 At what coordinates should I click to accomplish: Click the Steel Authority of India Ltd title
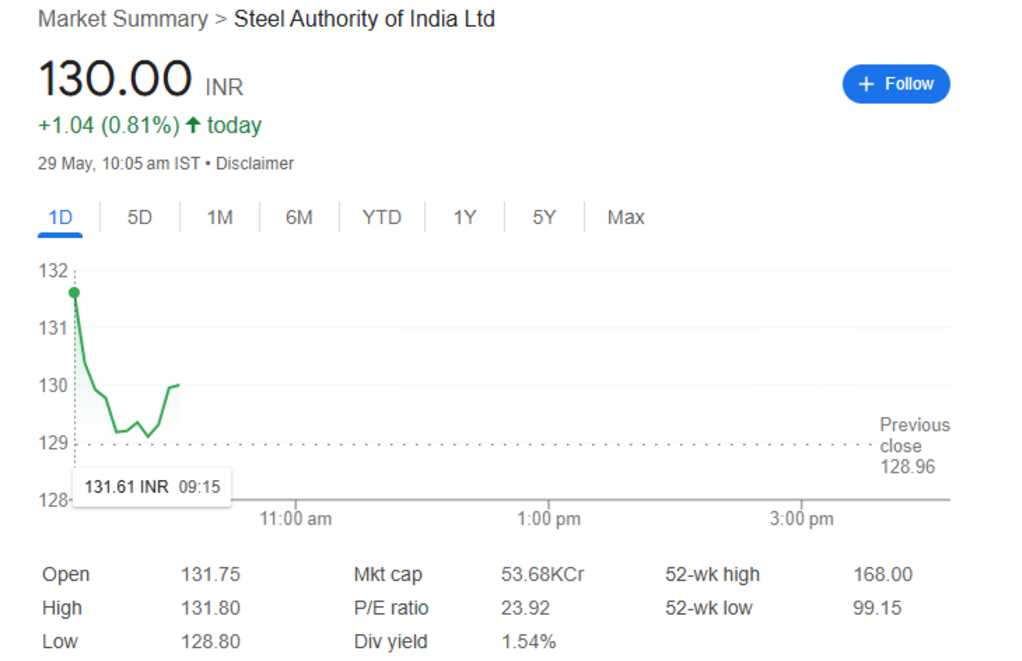pos(364,19)
